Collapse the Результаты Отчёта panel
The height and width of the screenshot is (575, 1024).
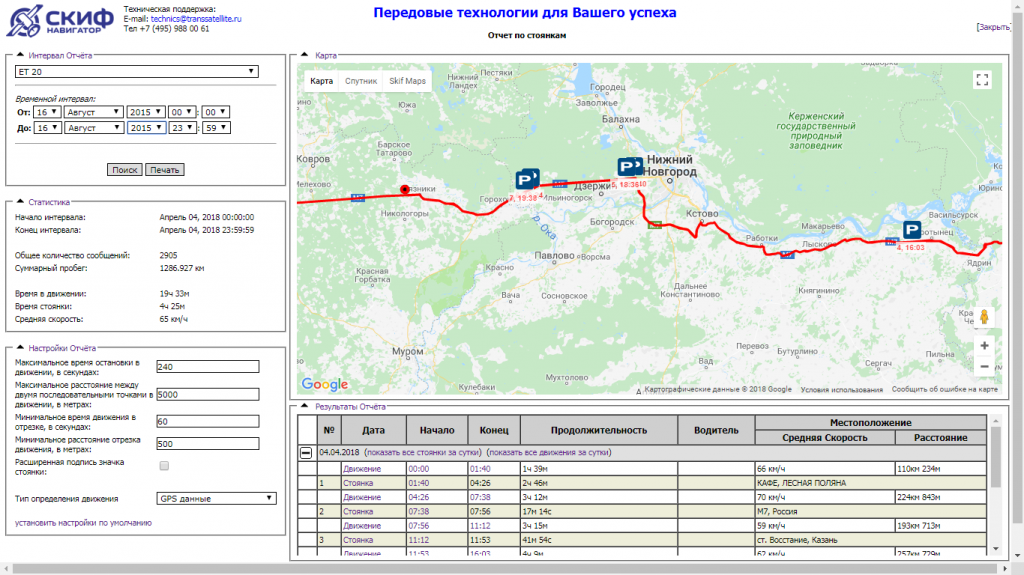pos(304,406)
